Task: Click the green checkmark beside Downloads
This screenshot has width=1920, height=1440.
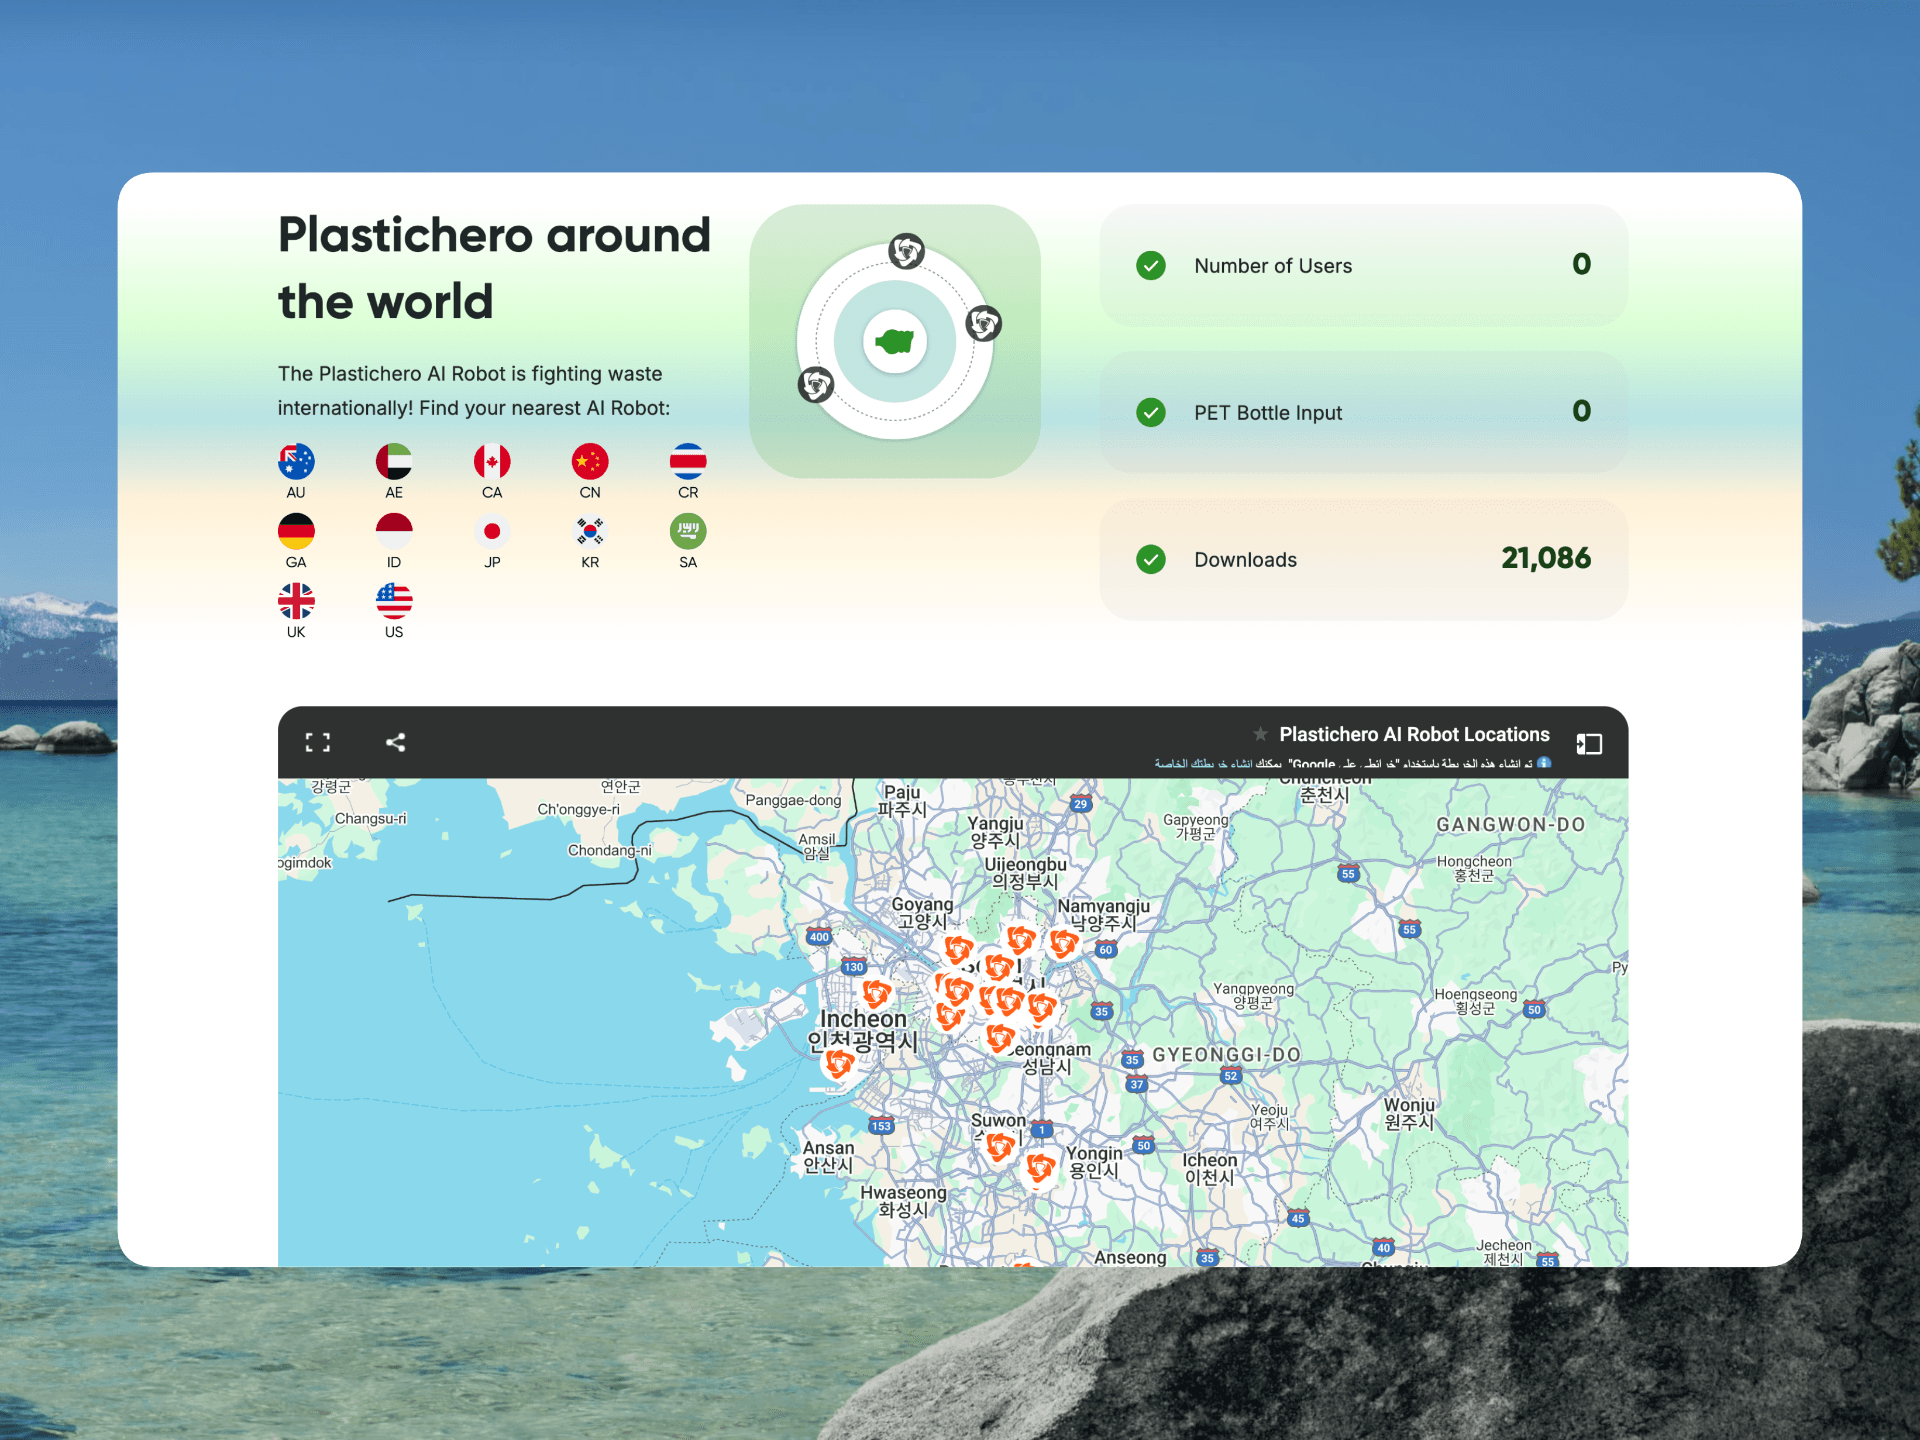Action: click(x=1151, y=559)
